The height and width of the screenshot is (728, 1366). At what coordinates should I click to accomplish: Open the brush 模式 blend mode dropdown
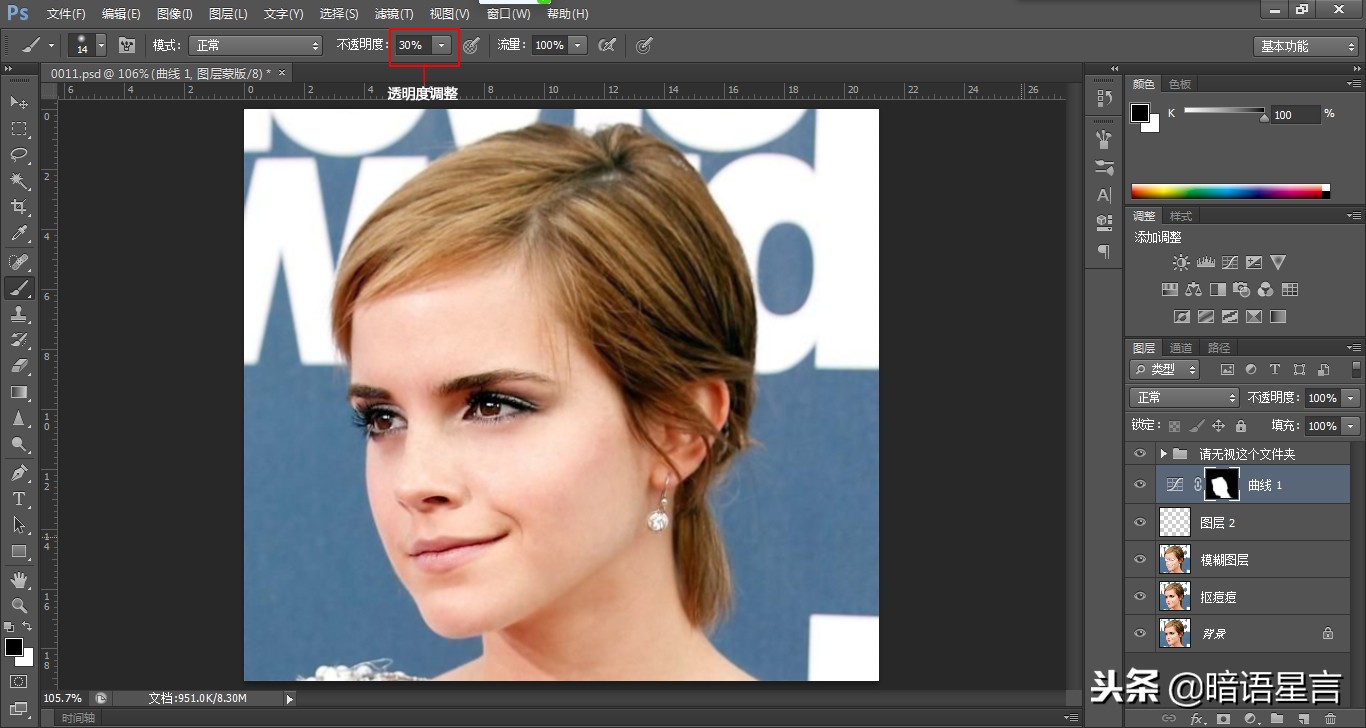(x=256, y=46)
